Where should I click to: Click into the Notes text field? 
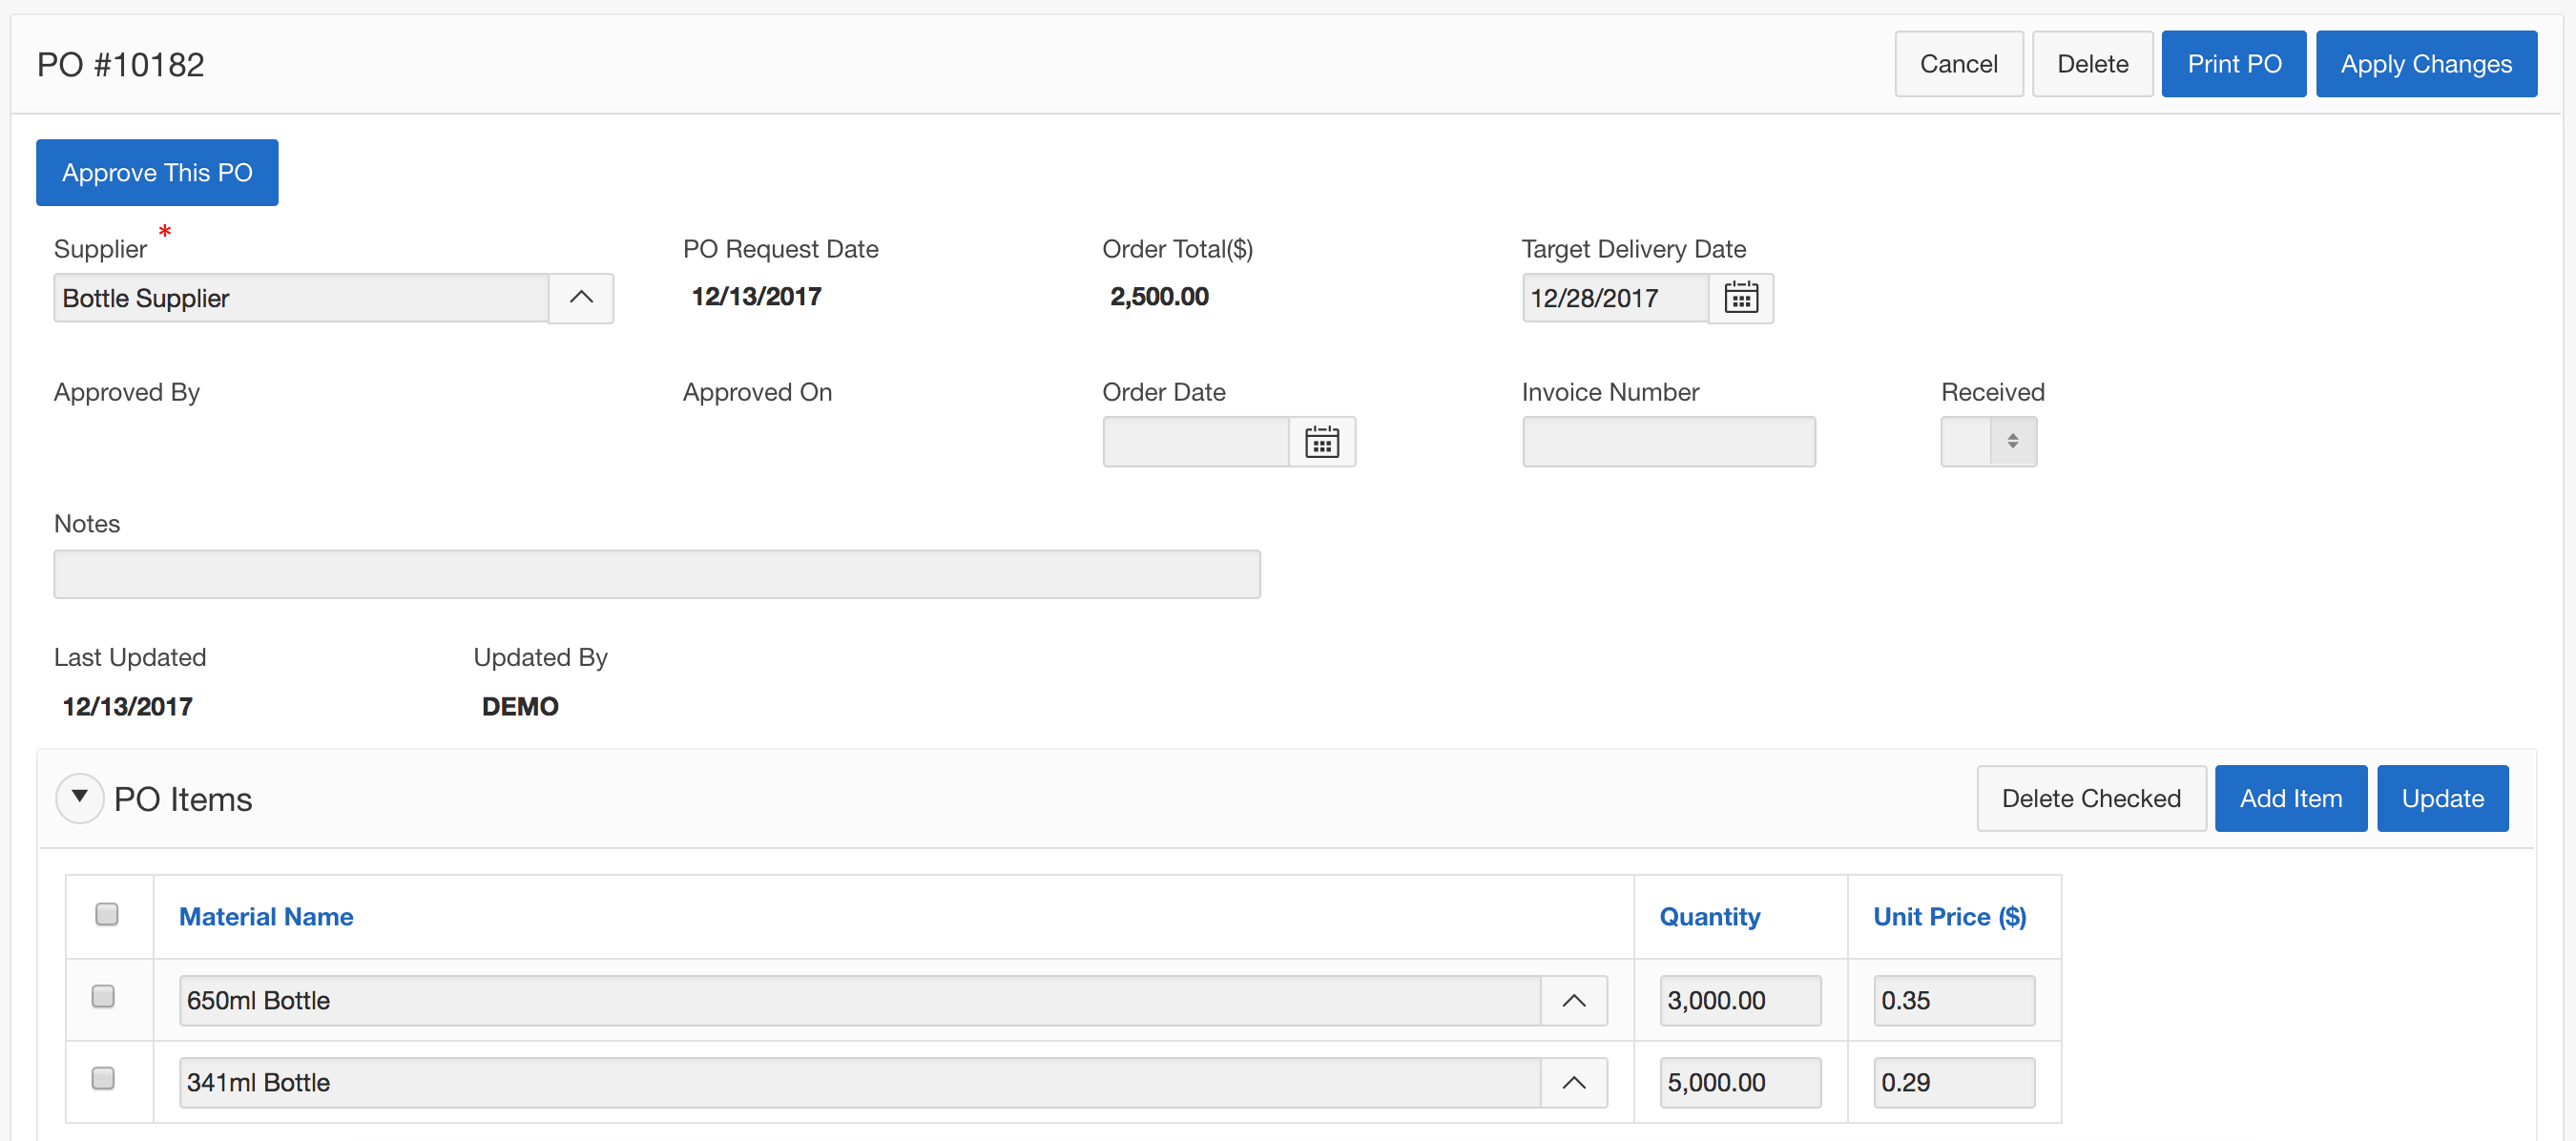coord(656,575)
